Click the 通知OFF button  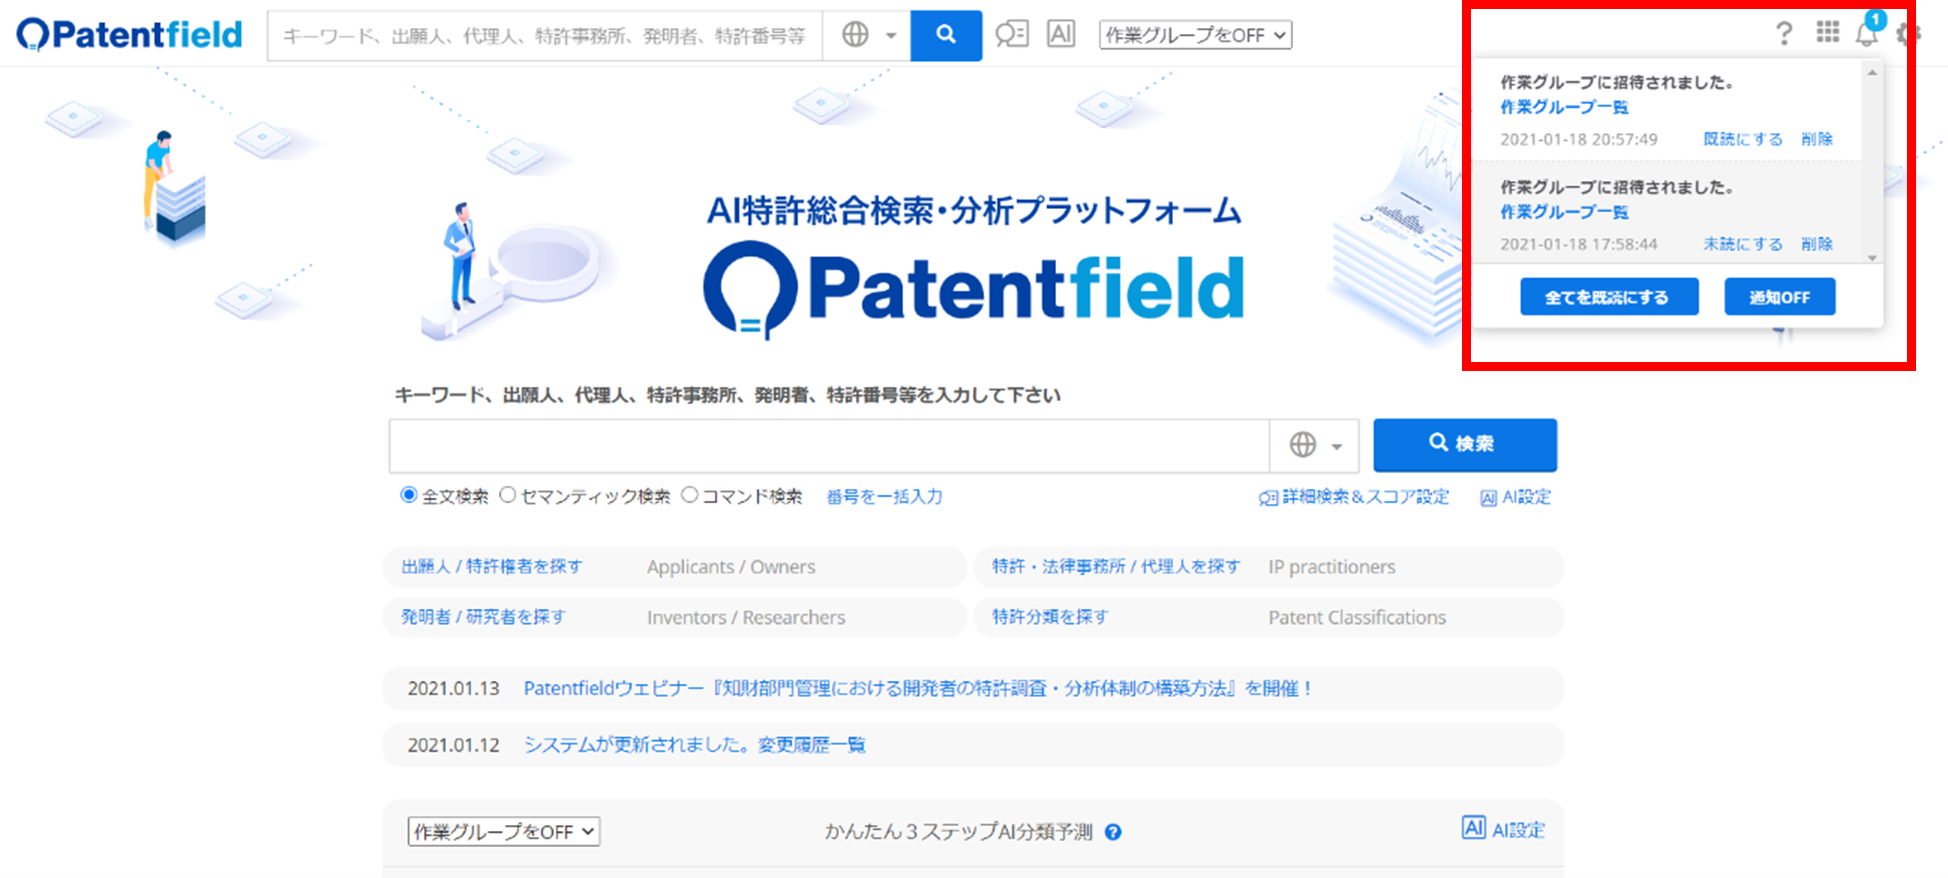[1780, 297]
